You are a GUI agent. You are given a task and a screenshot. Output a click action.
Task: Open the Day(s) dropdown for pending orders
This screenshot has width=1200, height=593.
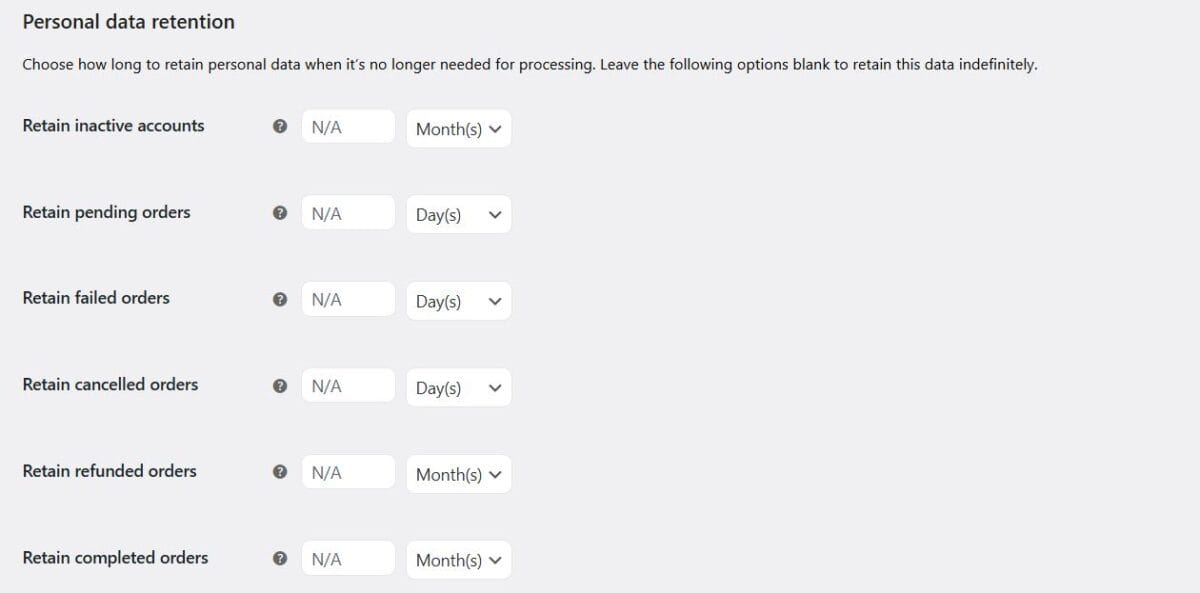(458, 214)
